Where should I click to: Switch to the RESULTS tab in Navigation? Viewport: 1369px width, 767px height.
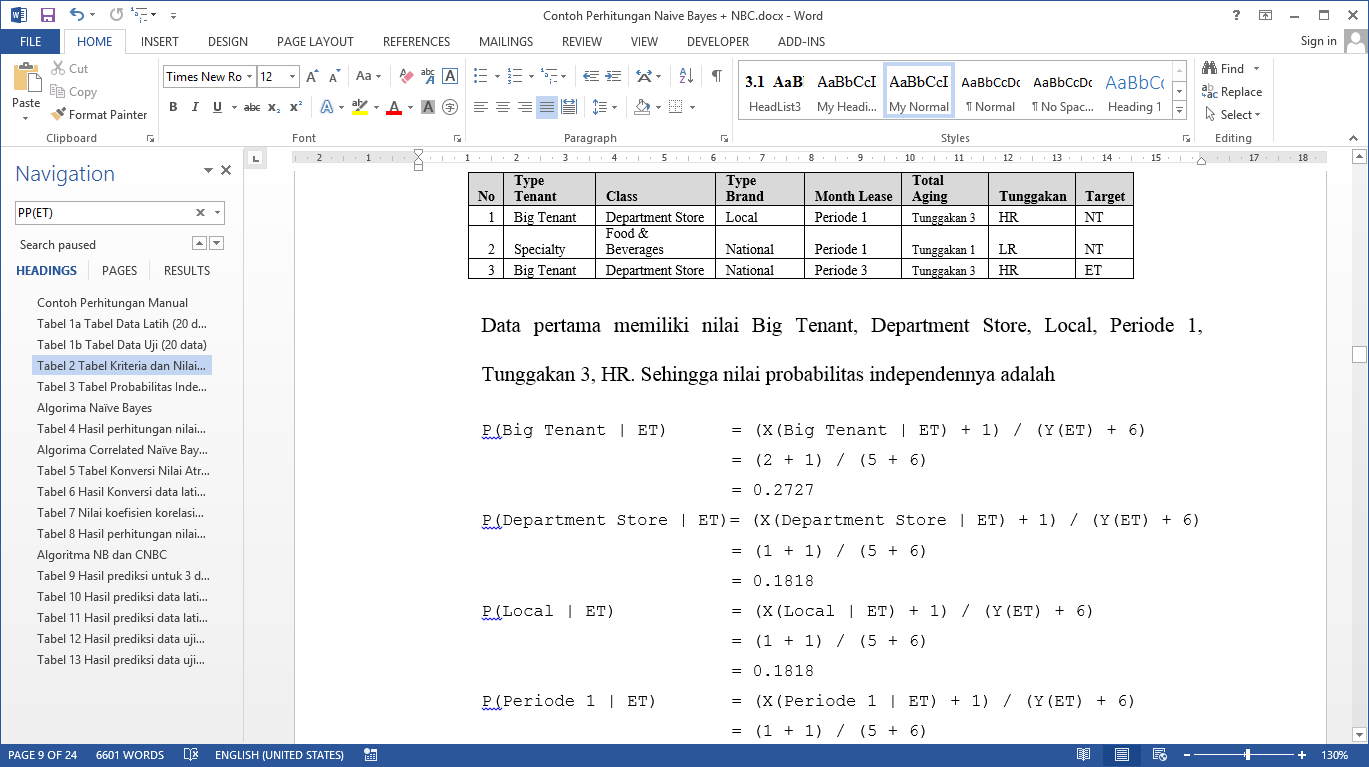(x=187, y=270)
